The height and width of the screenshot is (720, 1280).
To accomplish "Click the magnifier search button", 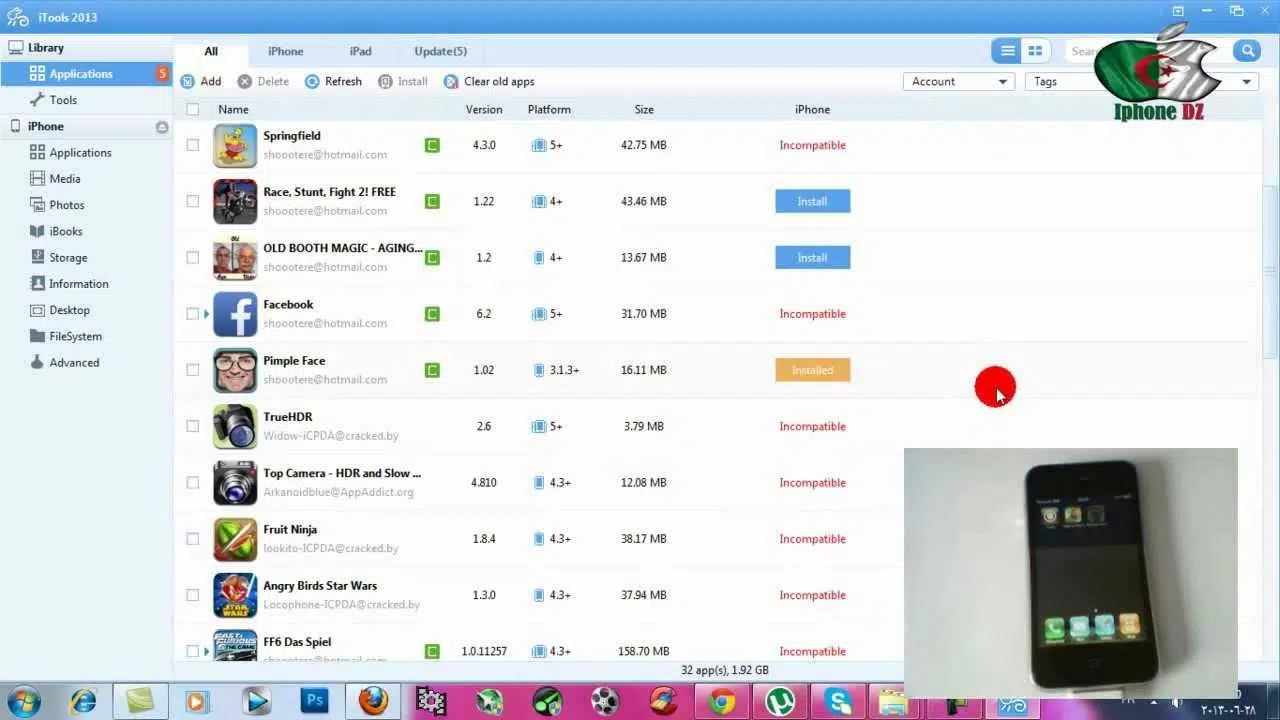I will pos(1246,51).
